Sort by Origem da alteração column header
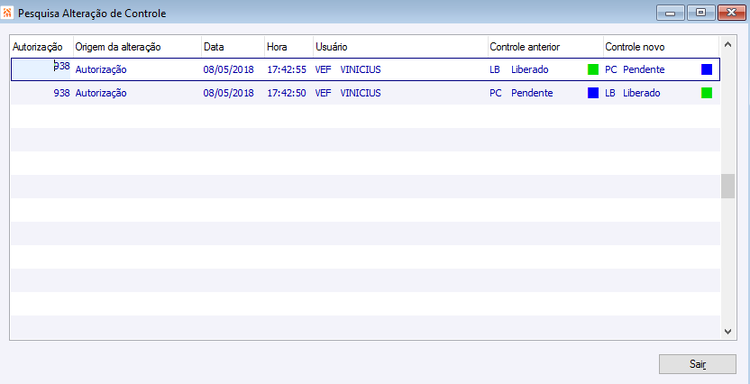This screenshot has height=384, width=750. click(x=137, y=47)
